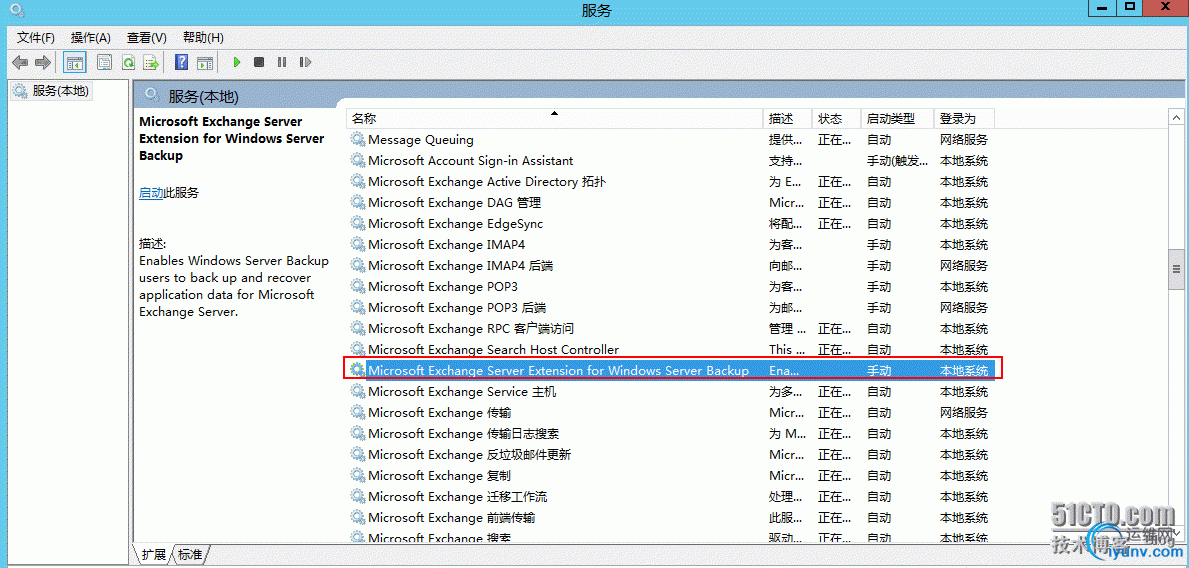Screen dimensions: 1189x568
Task: Click the gear icon of Microsoft Account Sign-in Assistant
Action: pyautogui.click(x=357, y=161)
